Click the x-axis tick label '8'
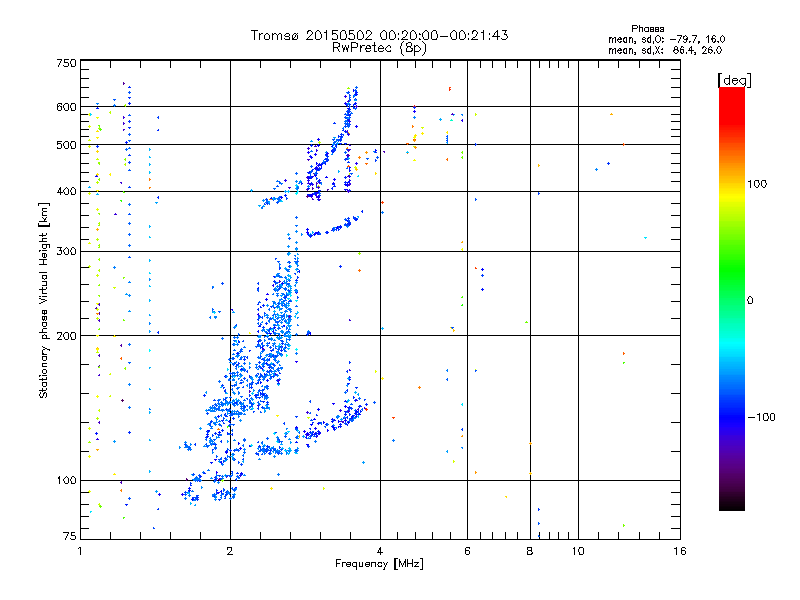The height and width of the screenshot is (600, 800). pos(530,551)
